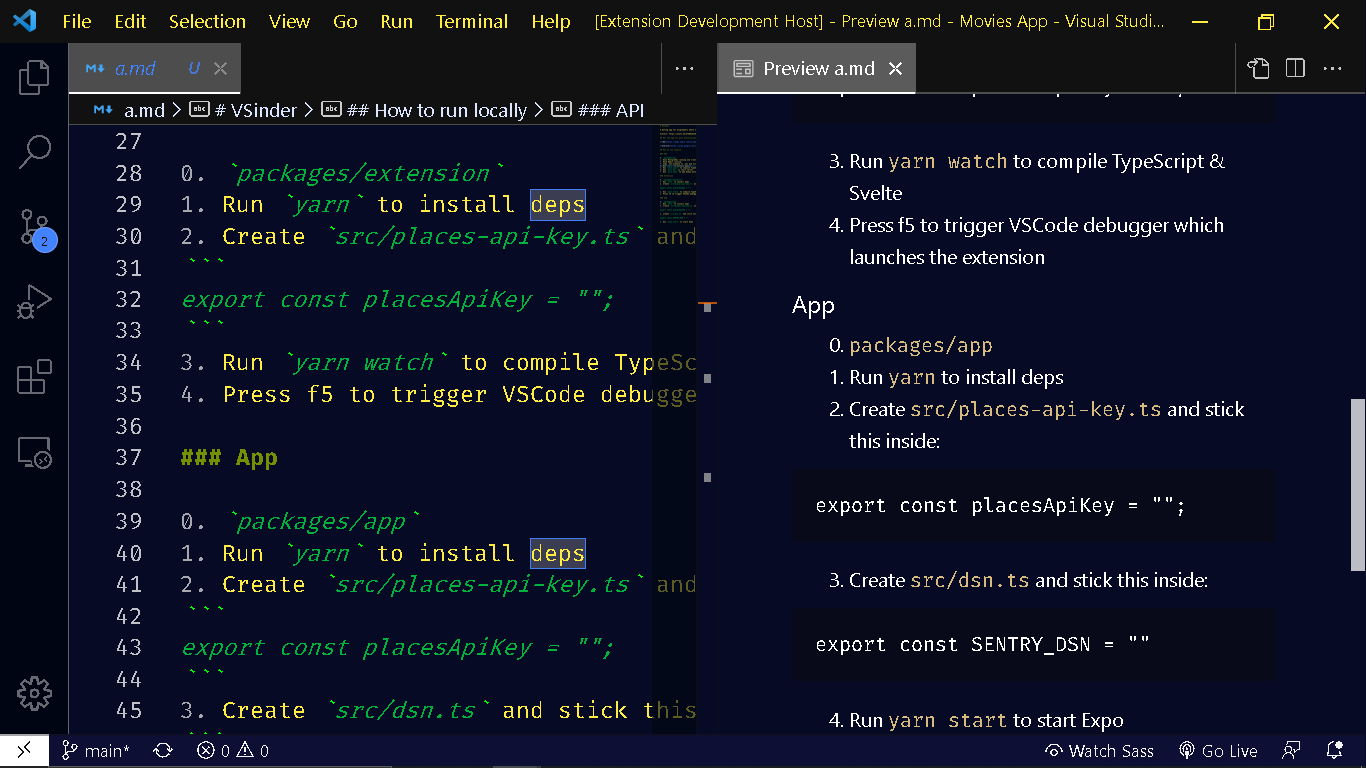The height and width of the screenshot is (768, 1366).
Task: Open the Terminal menu
Action: [472, 21]
